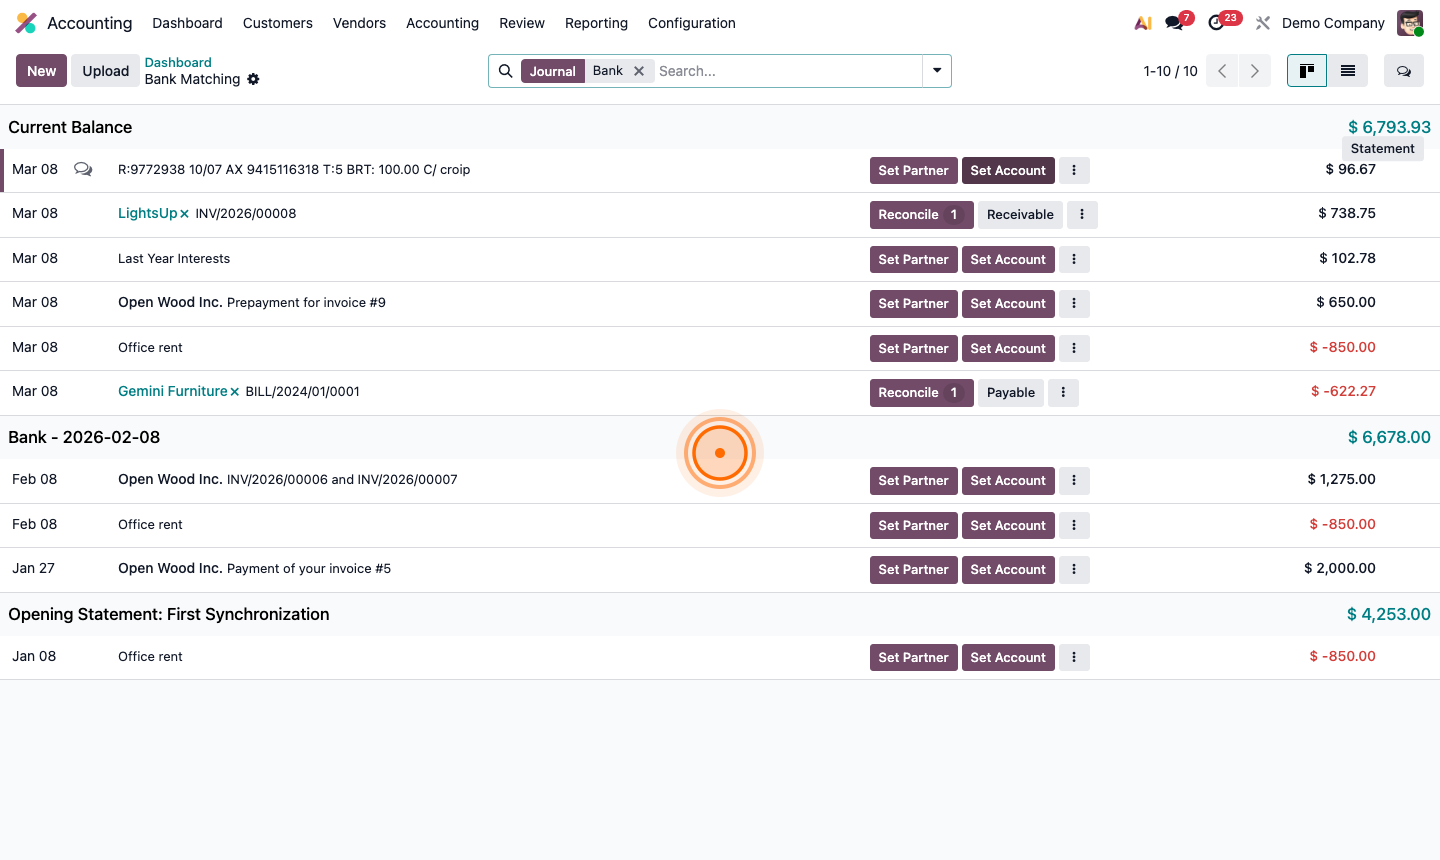The image size is (1440, 860).
Task: Switch to the kanban view icon
Action: pos(1306,70)
